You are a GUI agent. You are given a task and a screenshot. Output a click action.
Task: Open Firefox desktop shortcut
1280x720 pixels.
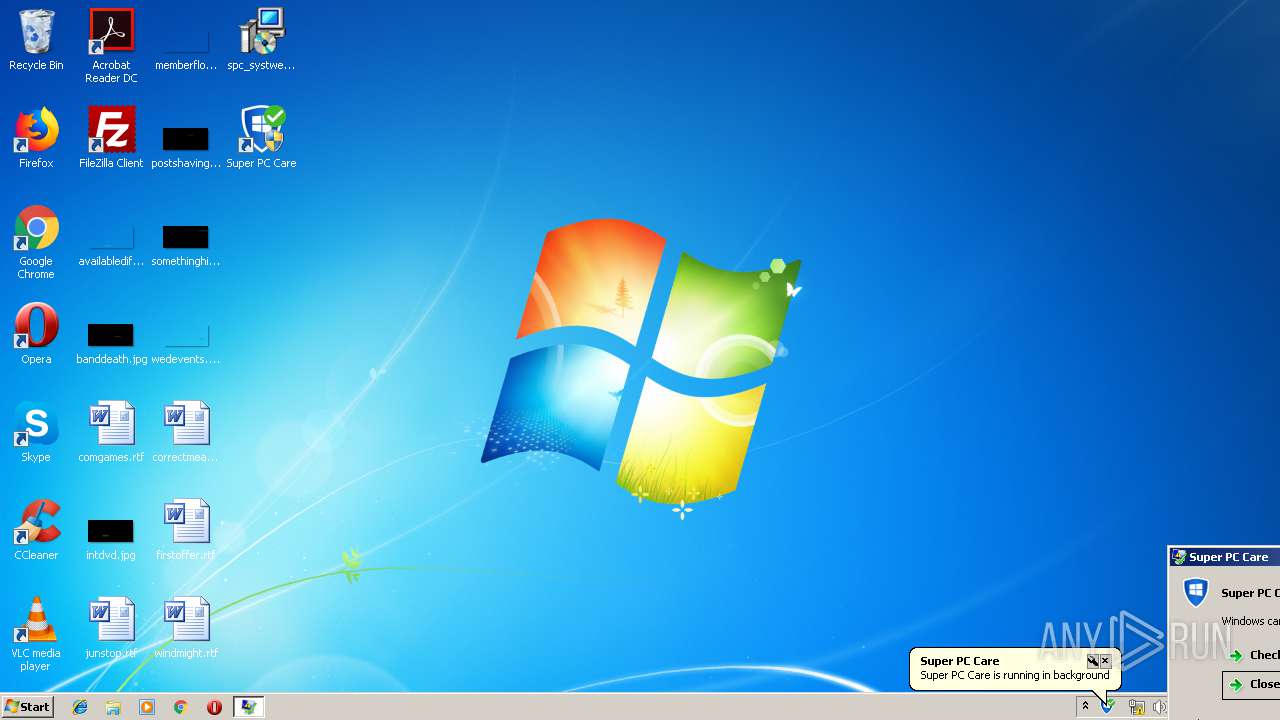pyautogui.click(x=36, y=139)
